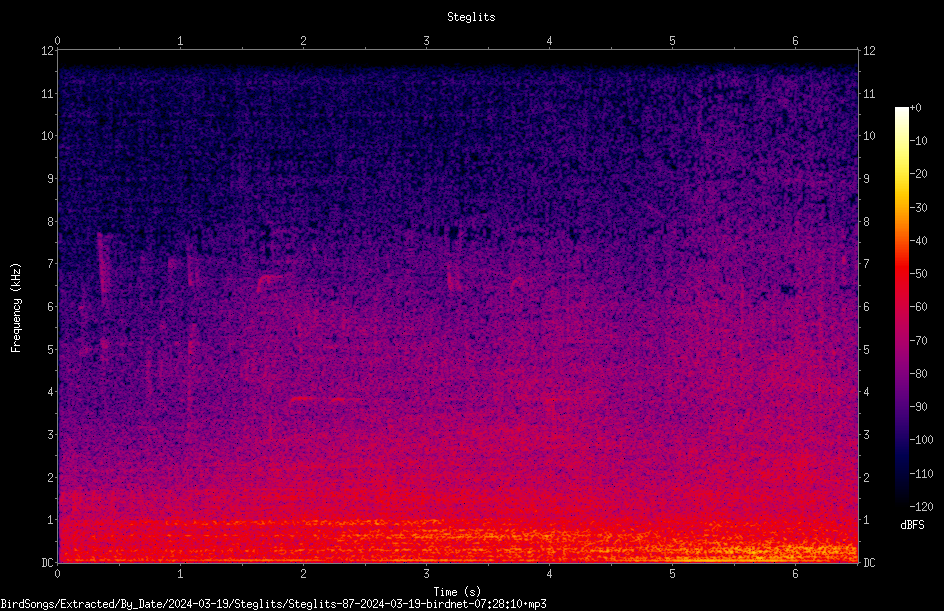Click the 6 second mark on top axis
Screen dimensions: 944x611
point(795,41)
